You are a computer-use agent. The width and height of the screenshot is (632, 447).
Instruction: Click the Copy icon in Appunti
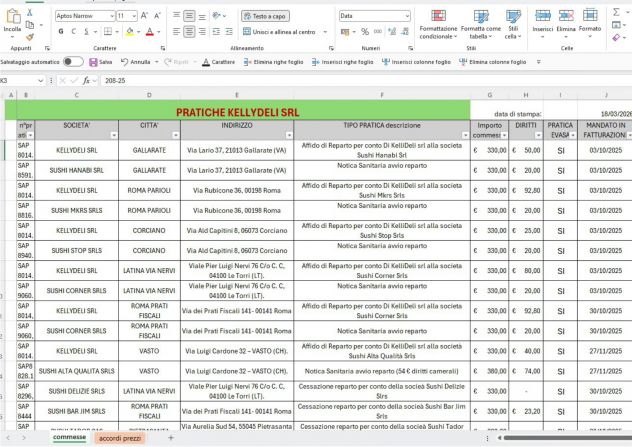pos(29,25)
